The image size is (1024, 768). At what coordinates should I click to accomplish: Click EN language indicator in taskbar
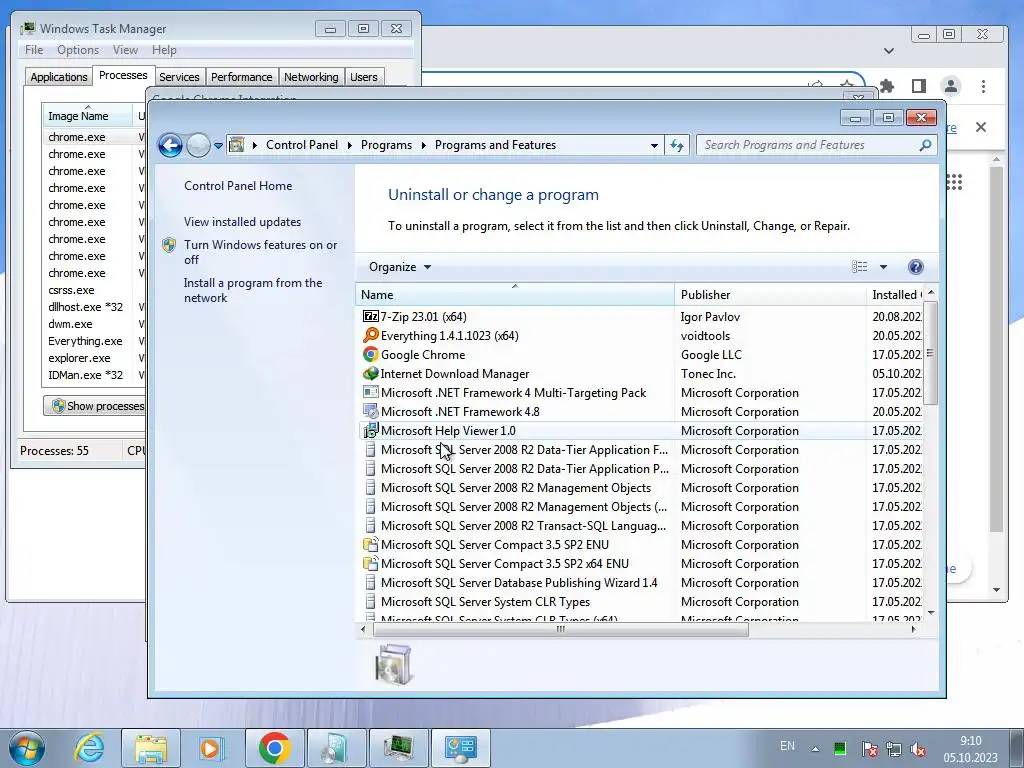point(787,746)
